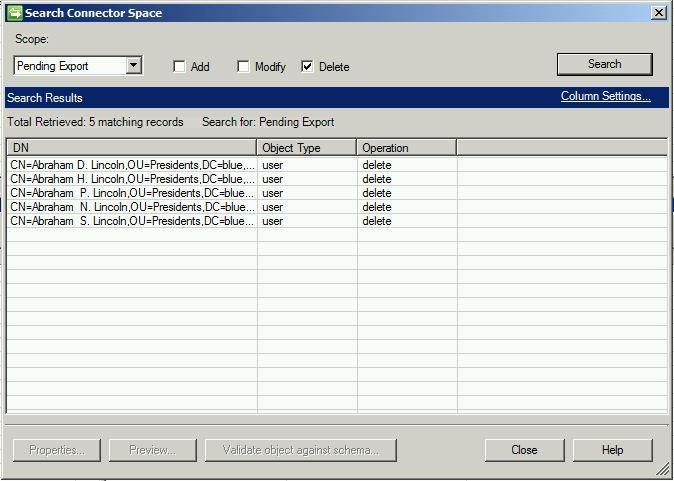The height and width of the screenshot is (481, 674).
Task: Select the Abraham H. Lincoln row
Action: (337, 179)
